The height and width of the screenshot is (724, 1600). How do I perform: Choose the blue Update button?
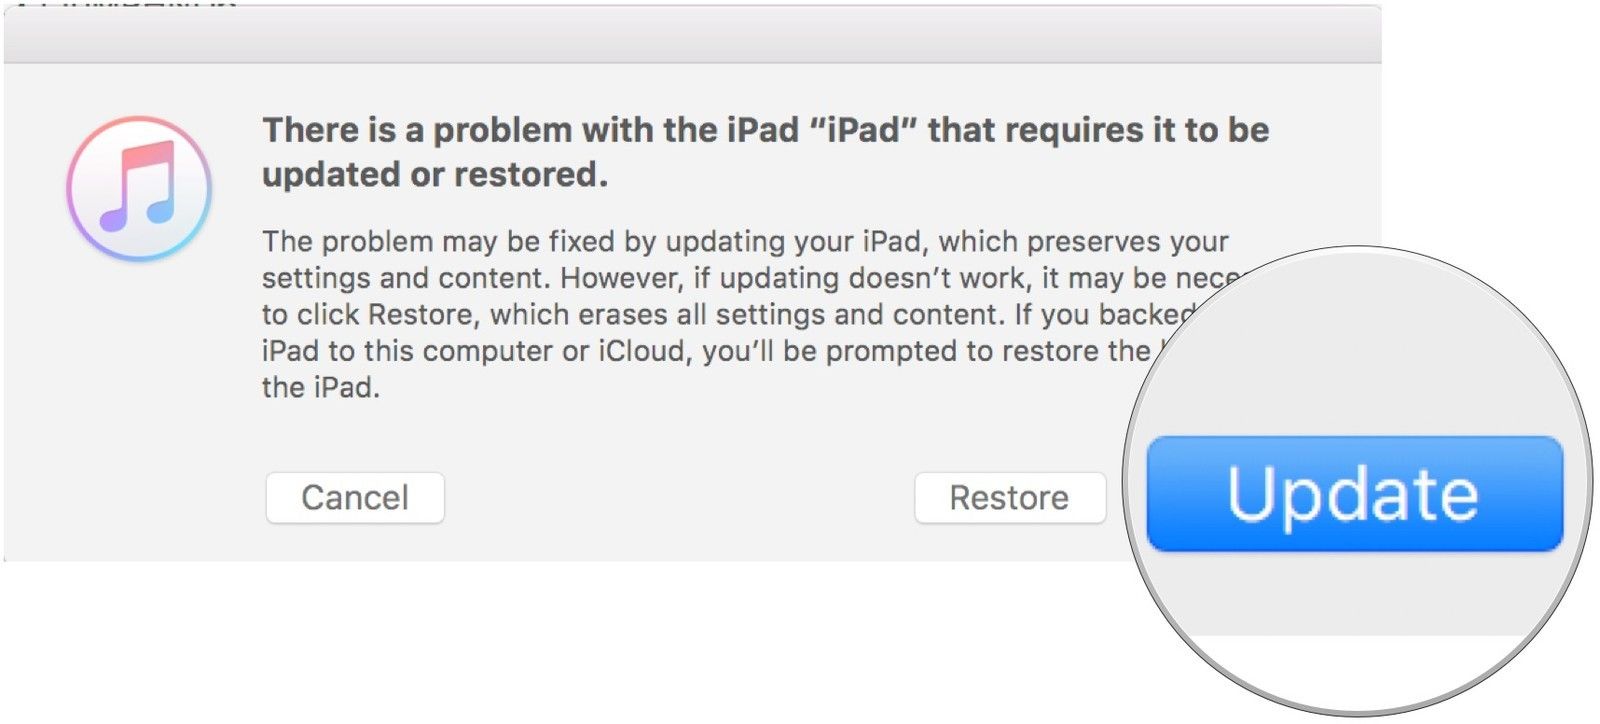pyautogui.click(x=1353, y=494)
